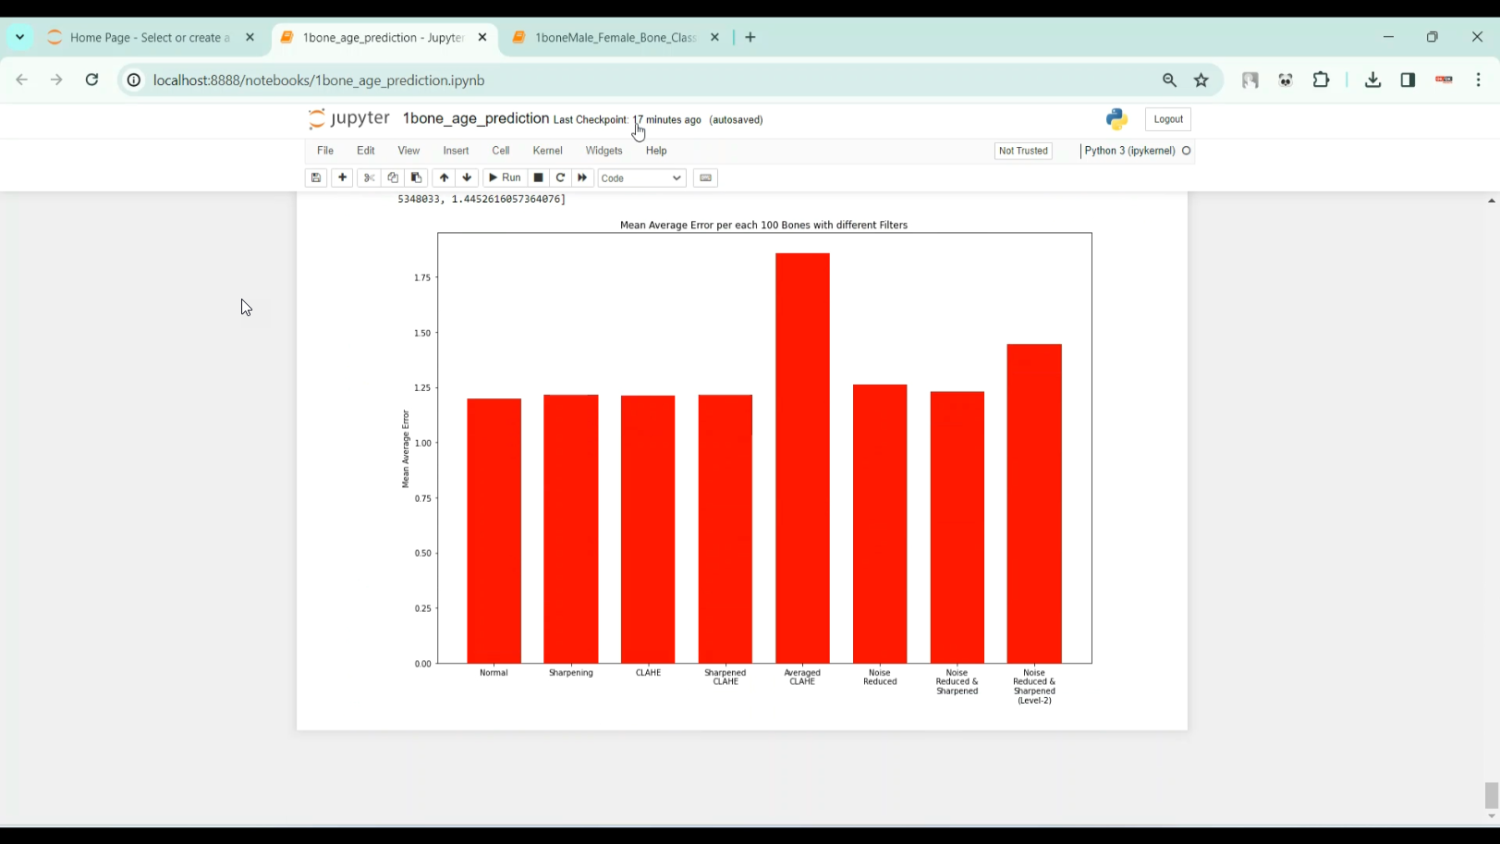Interrupt the kernel with stop icon
Image resolution: width=1500 pixels, height=844 pixels.
tap(538, 178)
